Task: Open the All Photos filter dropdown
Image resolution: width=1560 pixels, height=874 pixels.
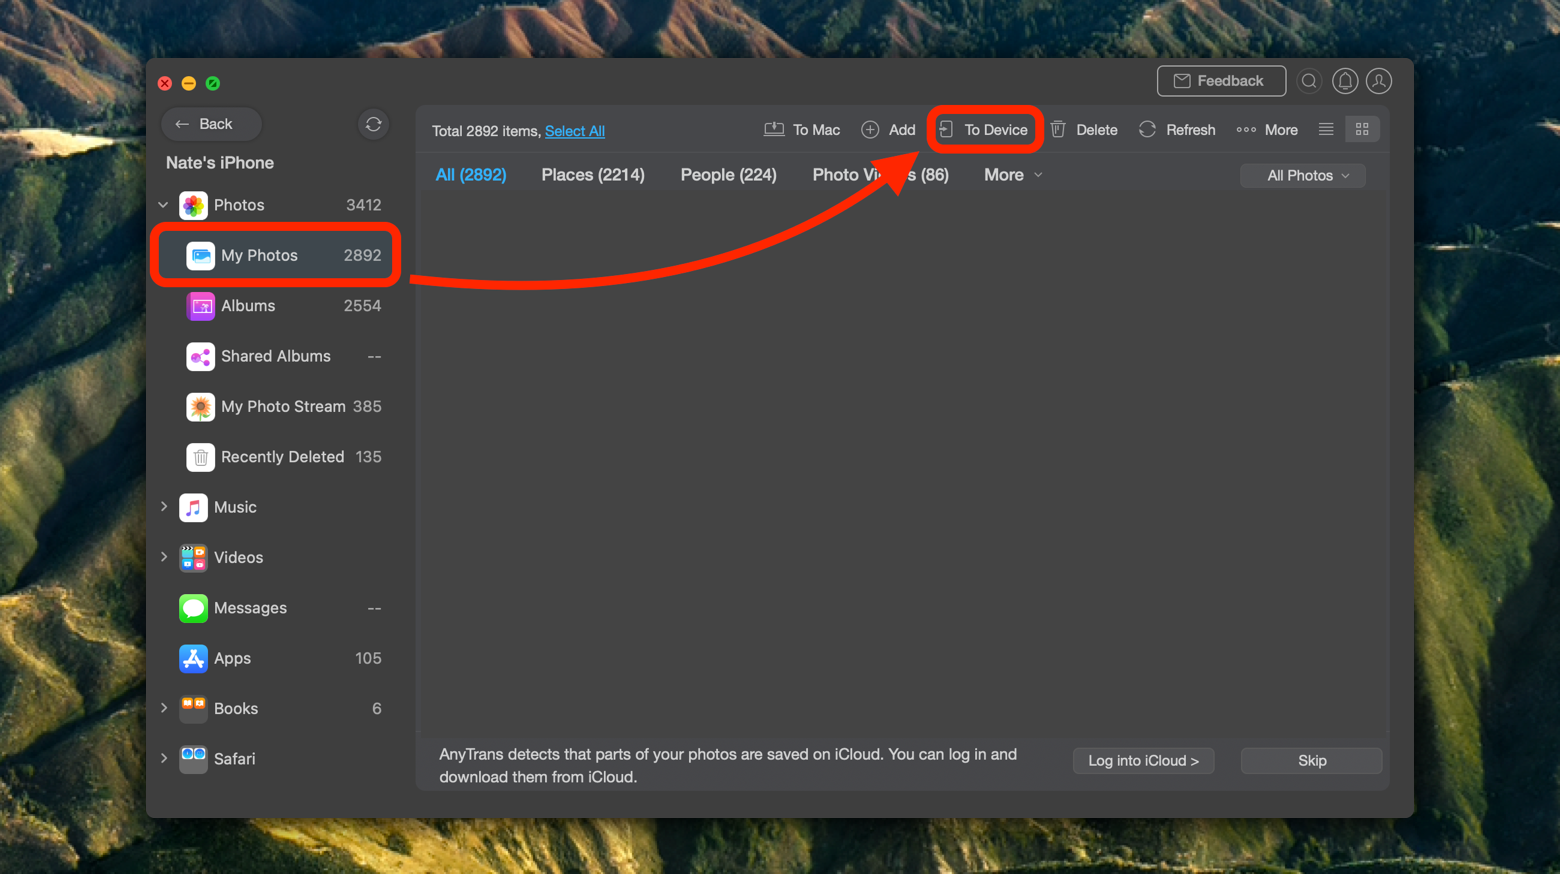Action: coord(1303,176)
